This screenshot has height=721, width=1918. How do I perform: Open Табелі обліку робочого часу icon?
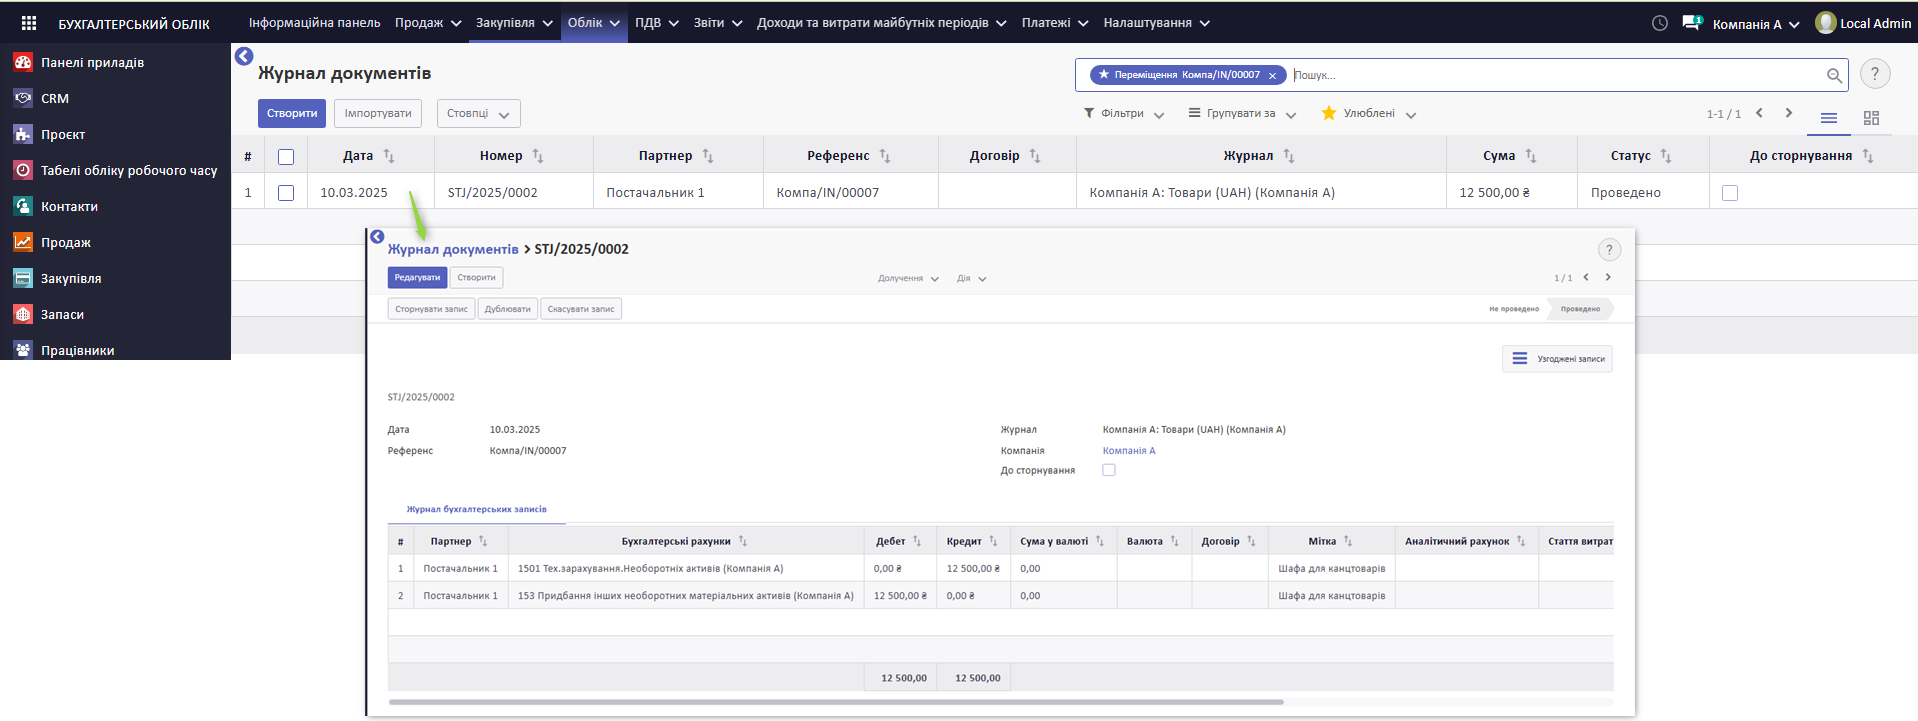23,170
